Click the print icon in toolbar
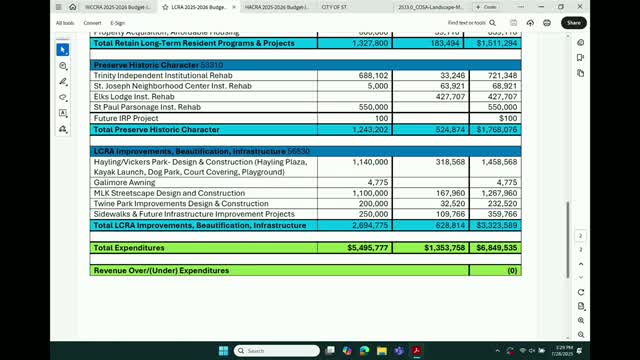This screenshot has width=640, height=360. click(x=547, y=23)
